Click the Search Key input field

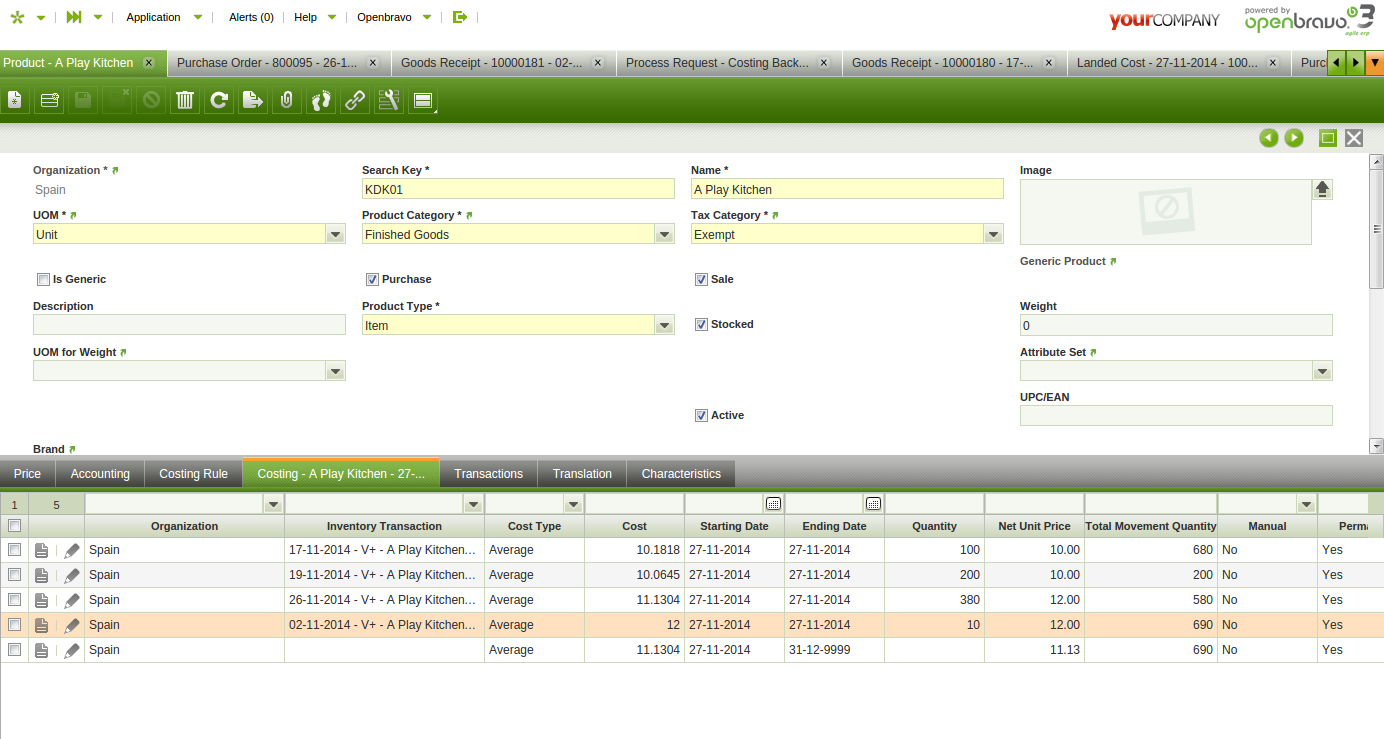pyautogui.click(x=518, y=189)
